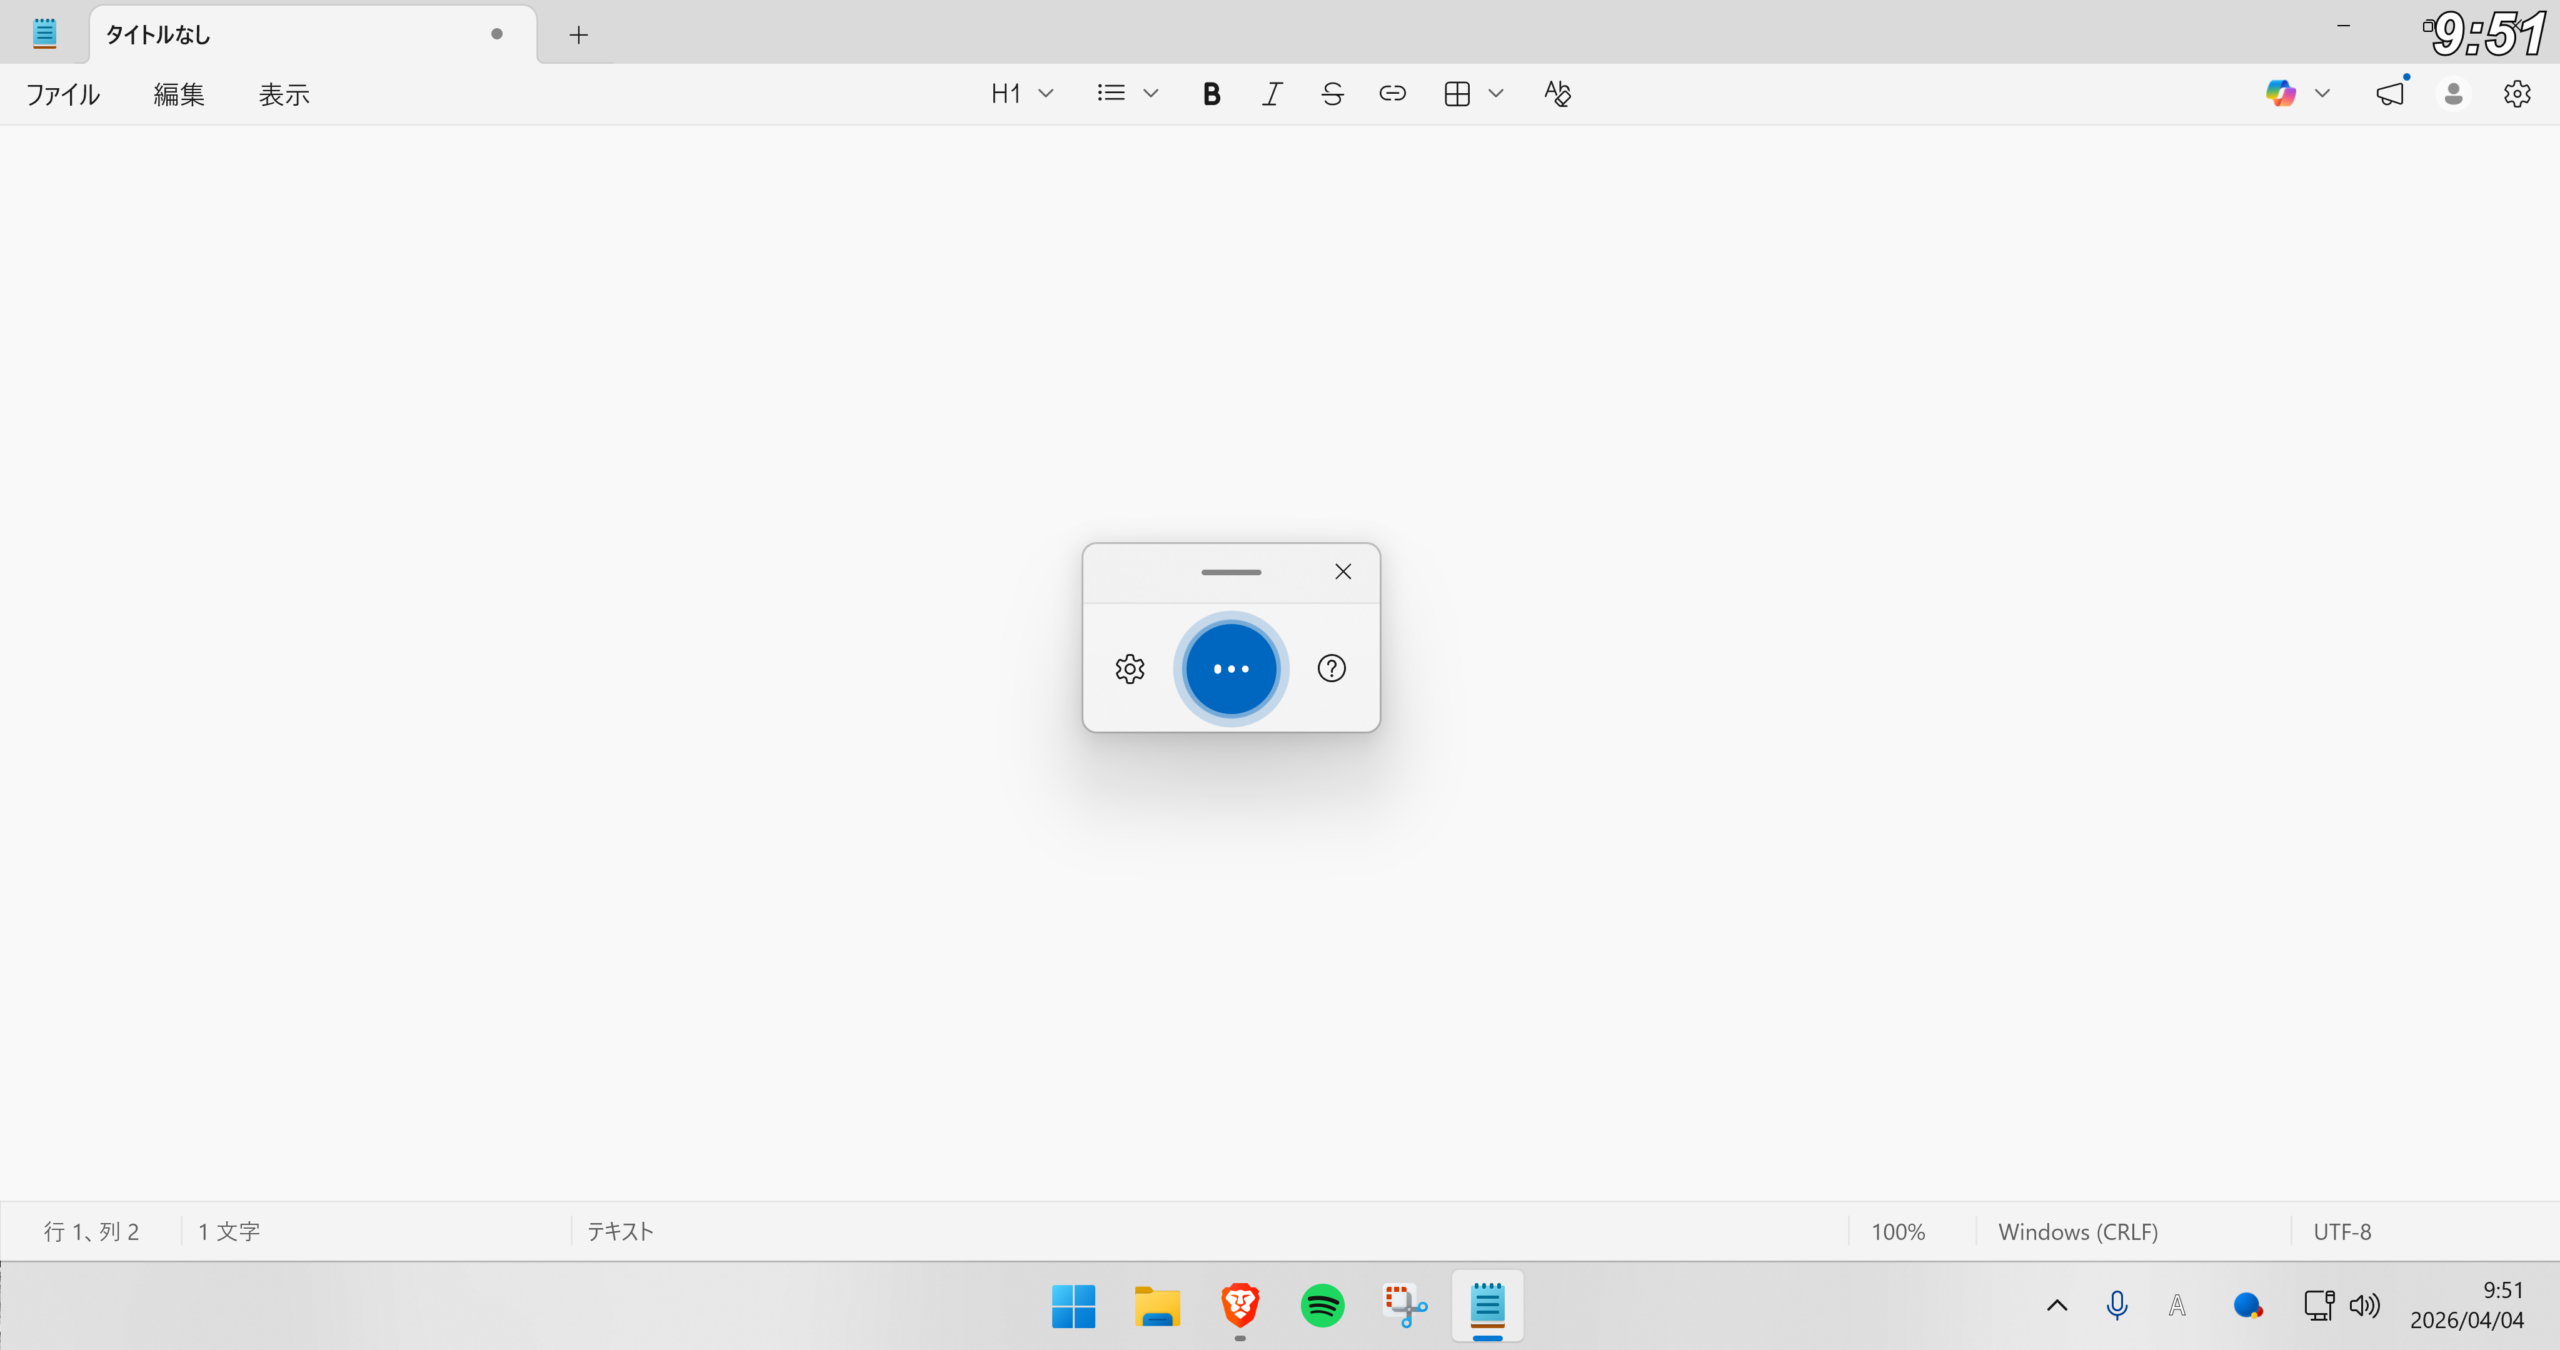Expand the H1 heading dropdown
Viewport: 2560px width, 1350px height.
tap(1045, 94)
